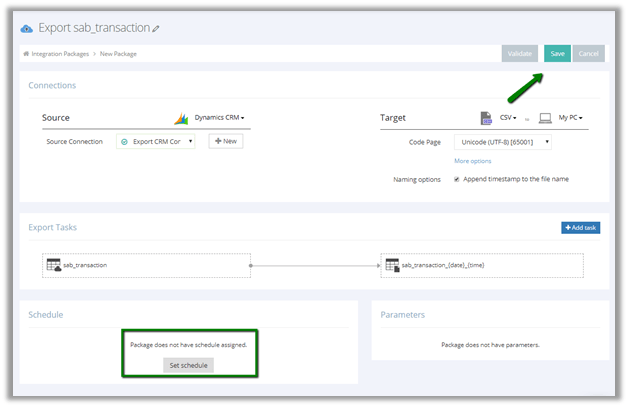Click the Set schedule button
The image size is (628, 407).
tap(188, 365)
